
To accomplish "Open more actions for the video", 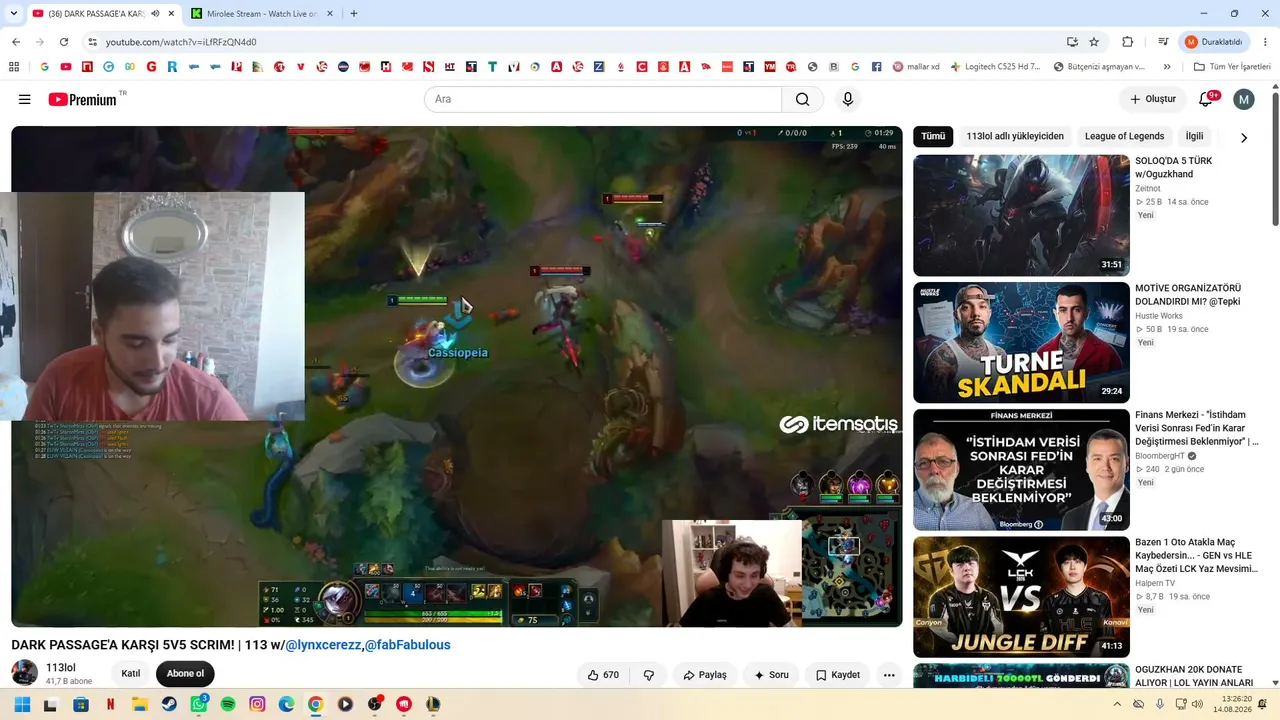I will 889,675.
